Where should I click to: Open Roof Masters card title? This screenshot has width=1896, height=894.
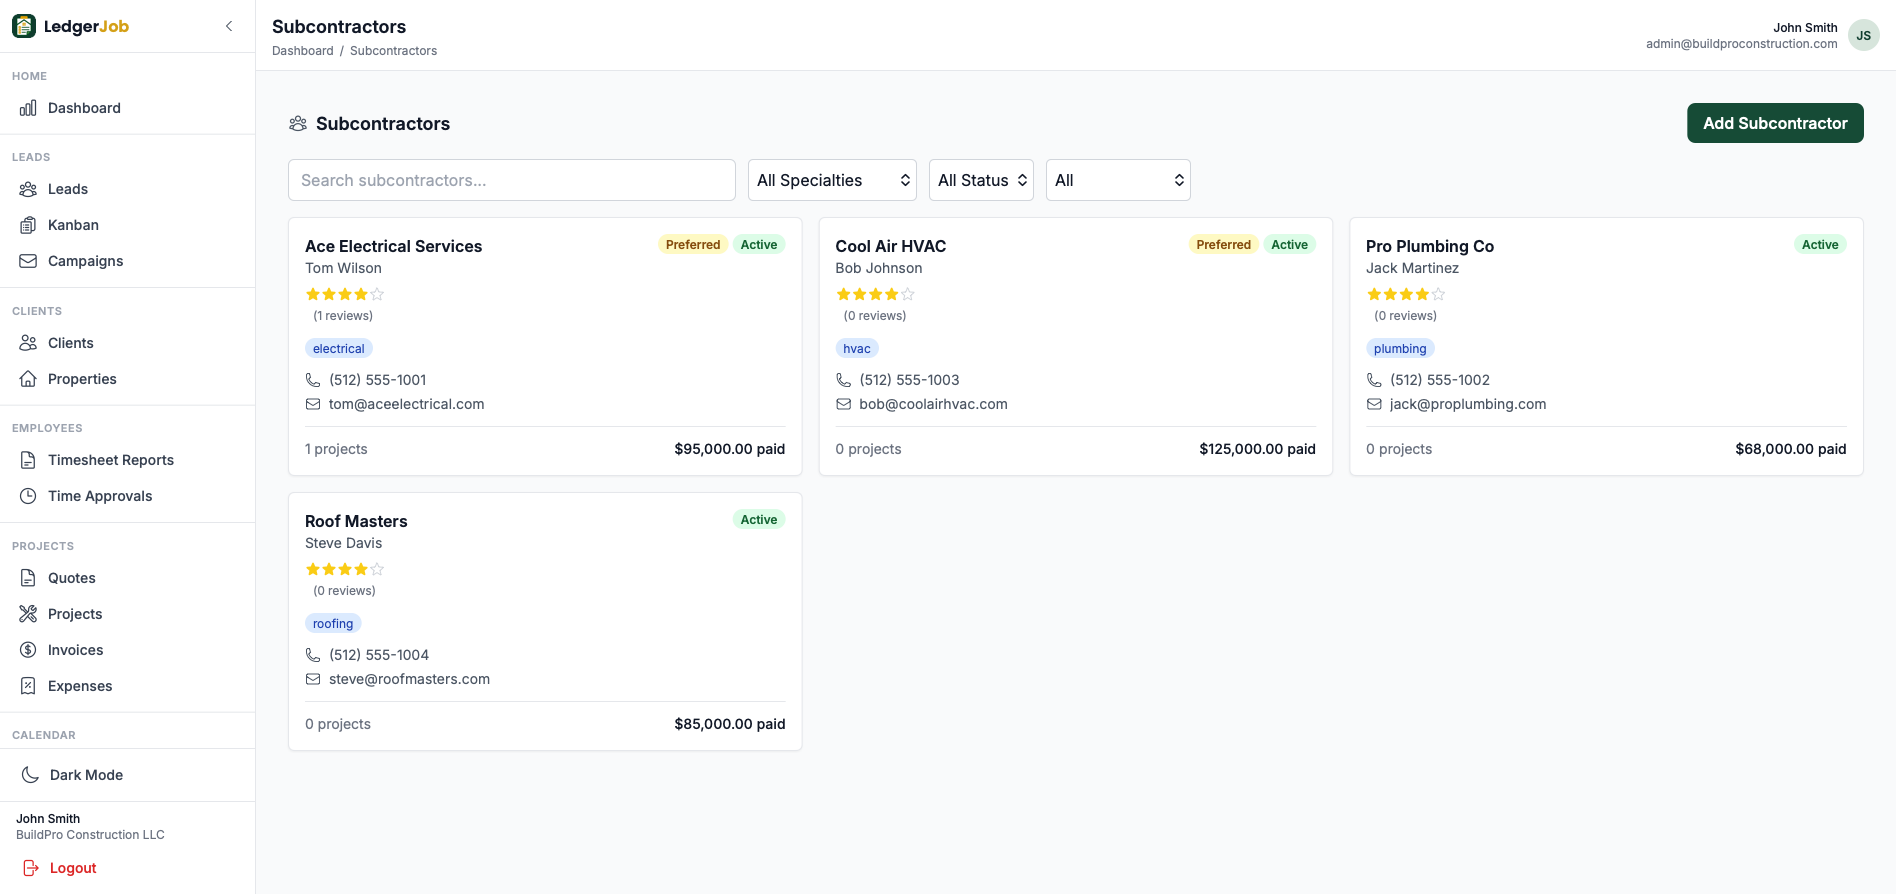pyautogui.click(x=356, y=521)
